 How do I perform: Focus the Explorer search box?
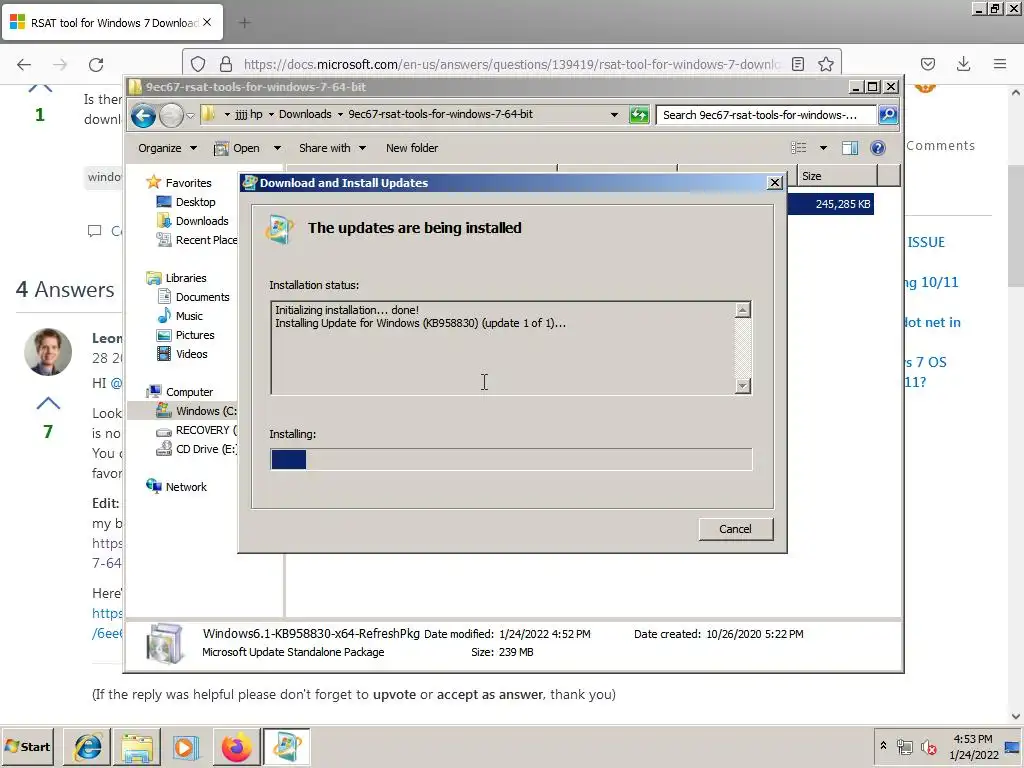(x=765, y=115)
